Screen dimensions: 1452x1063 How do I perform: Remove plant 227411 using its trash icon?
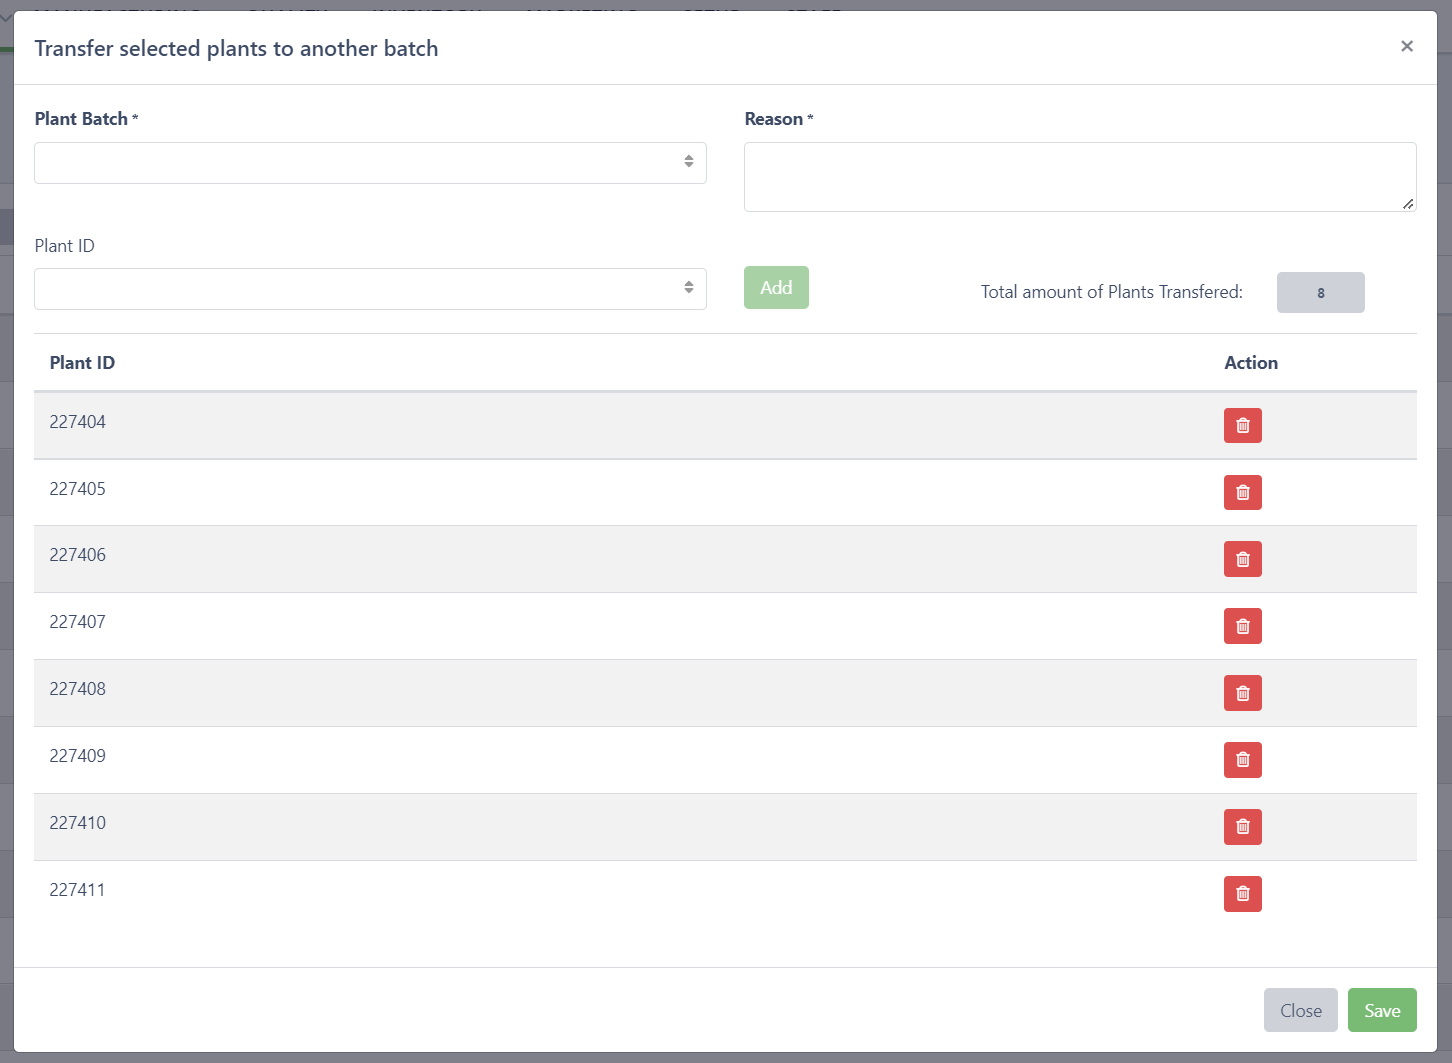click(x=1242, y=894)
